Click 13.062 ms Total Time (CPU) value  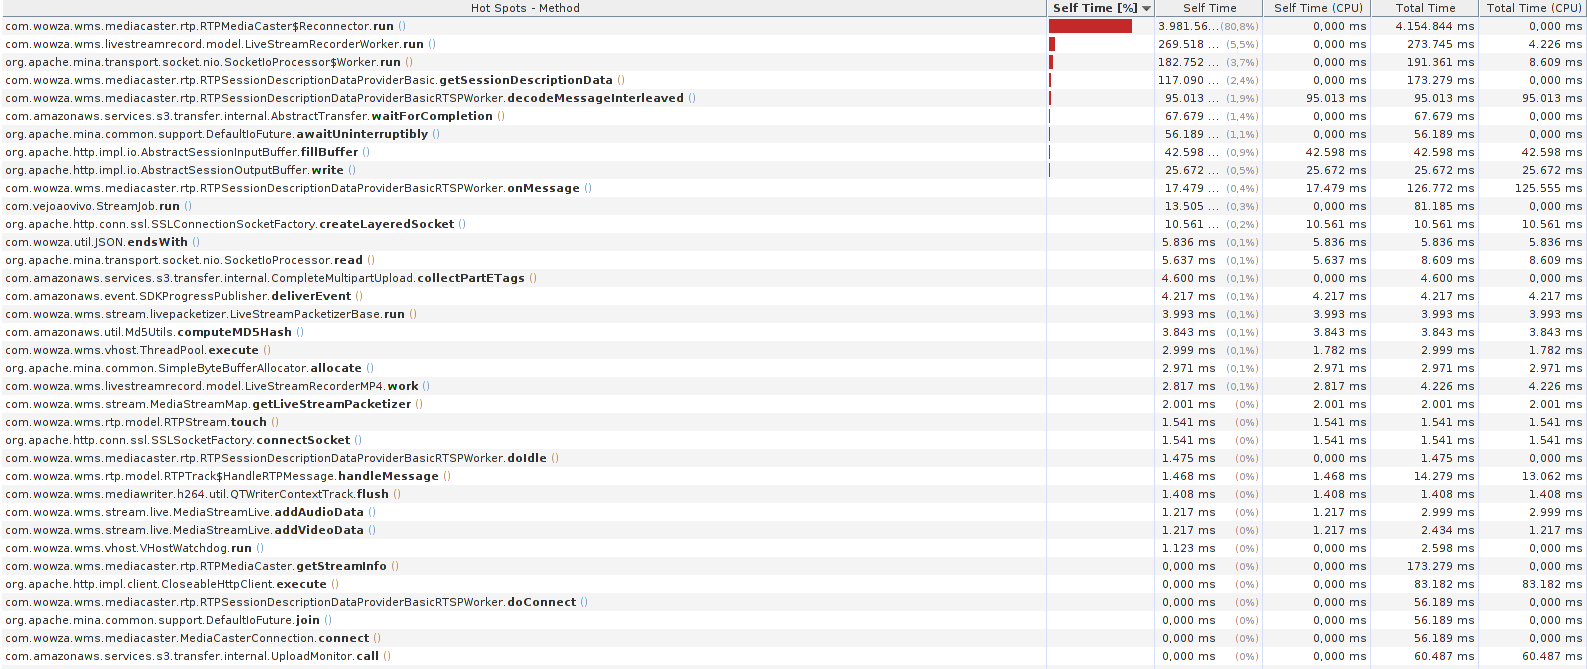pos(1552,476)
